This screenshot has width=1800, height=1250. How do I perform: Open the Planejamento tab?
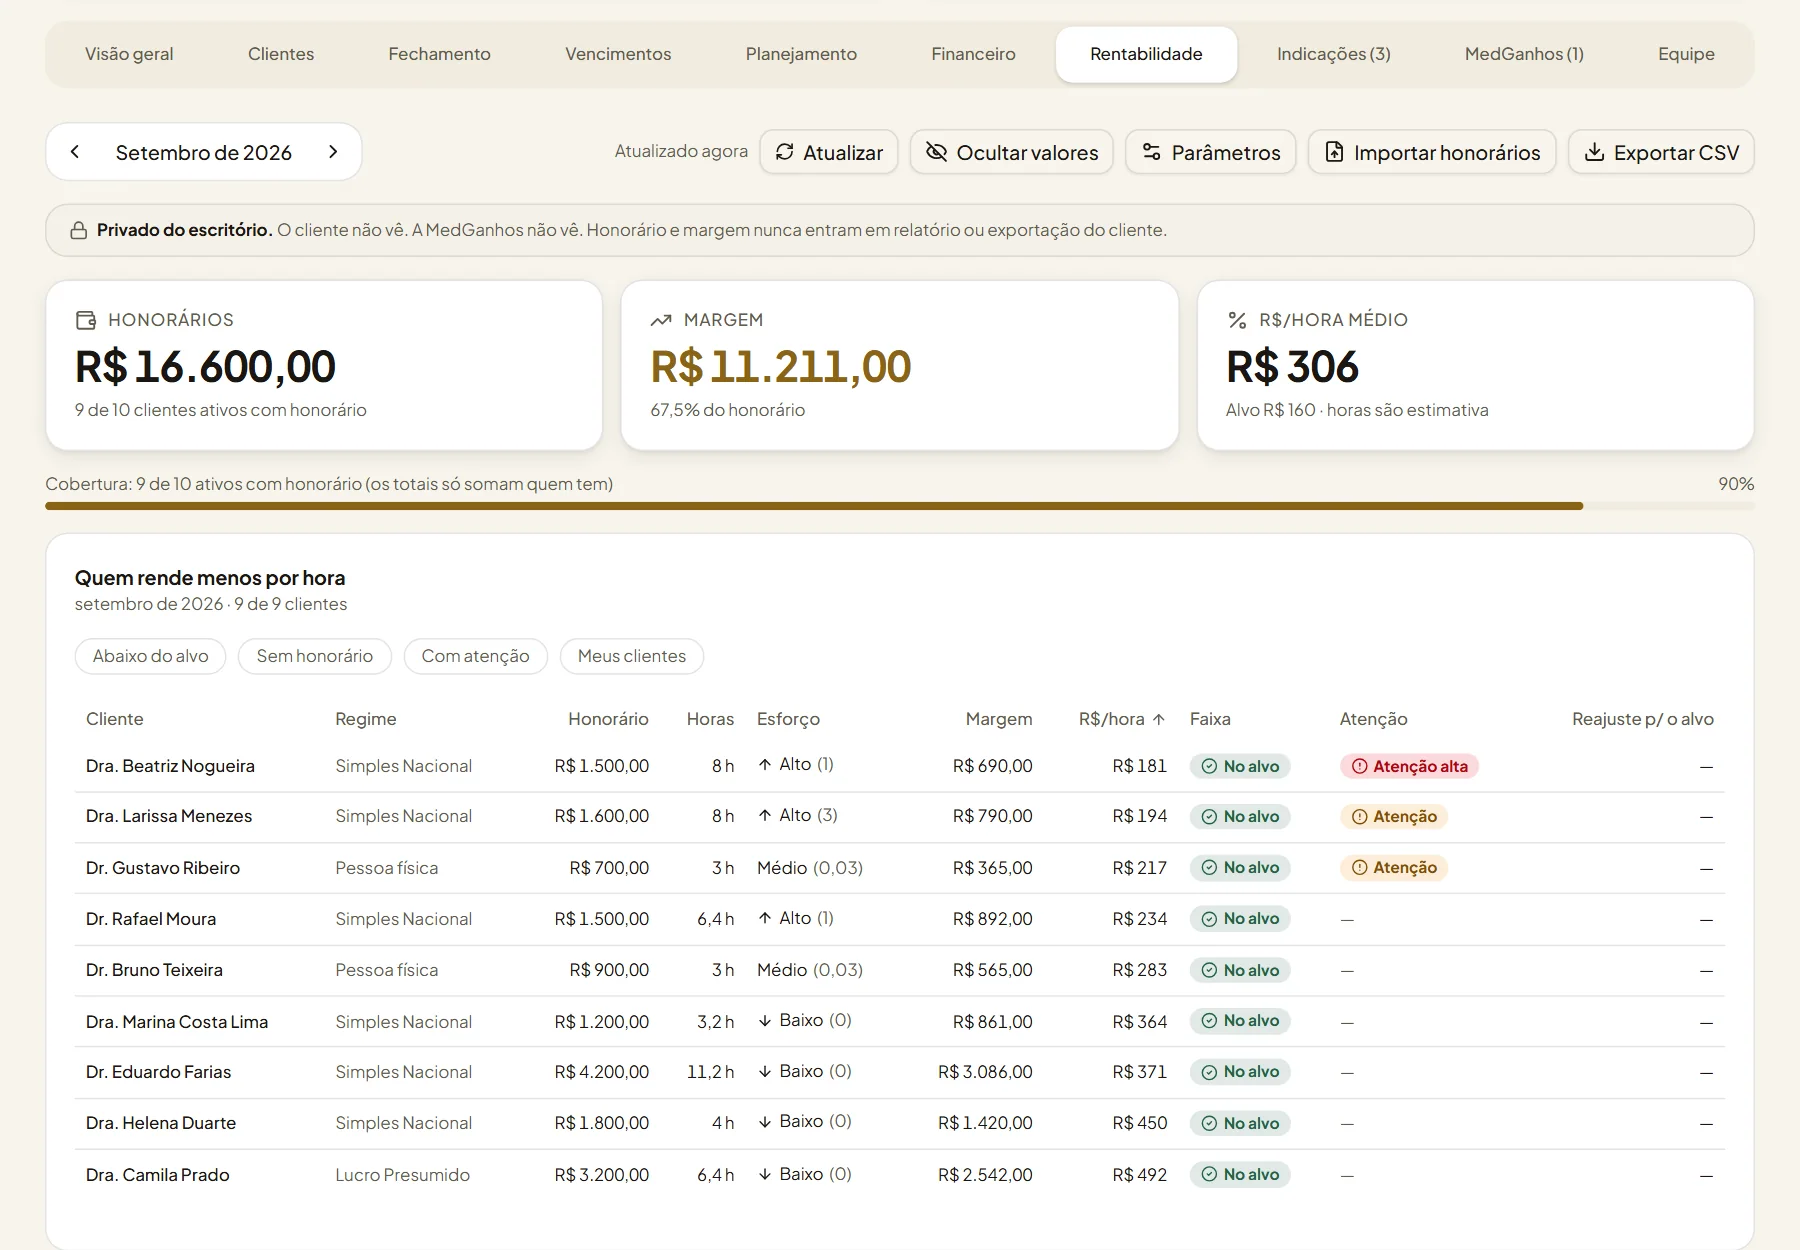coord(801,54)
